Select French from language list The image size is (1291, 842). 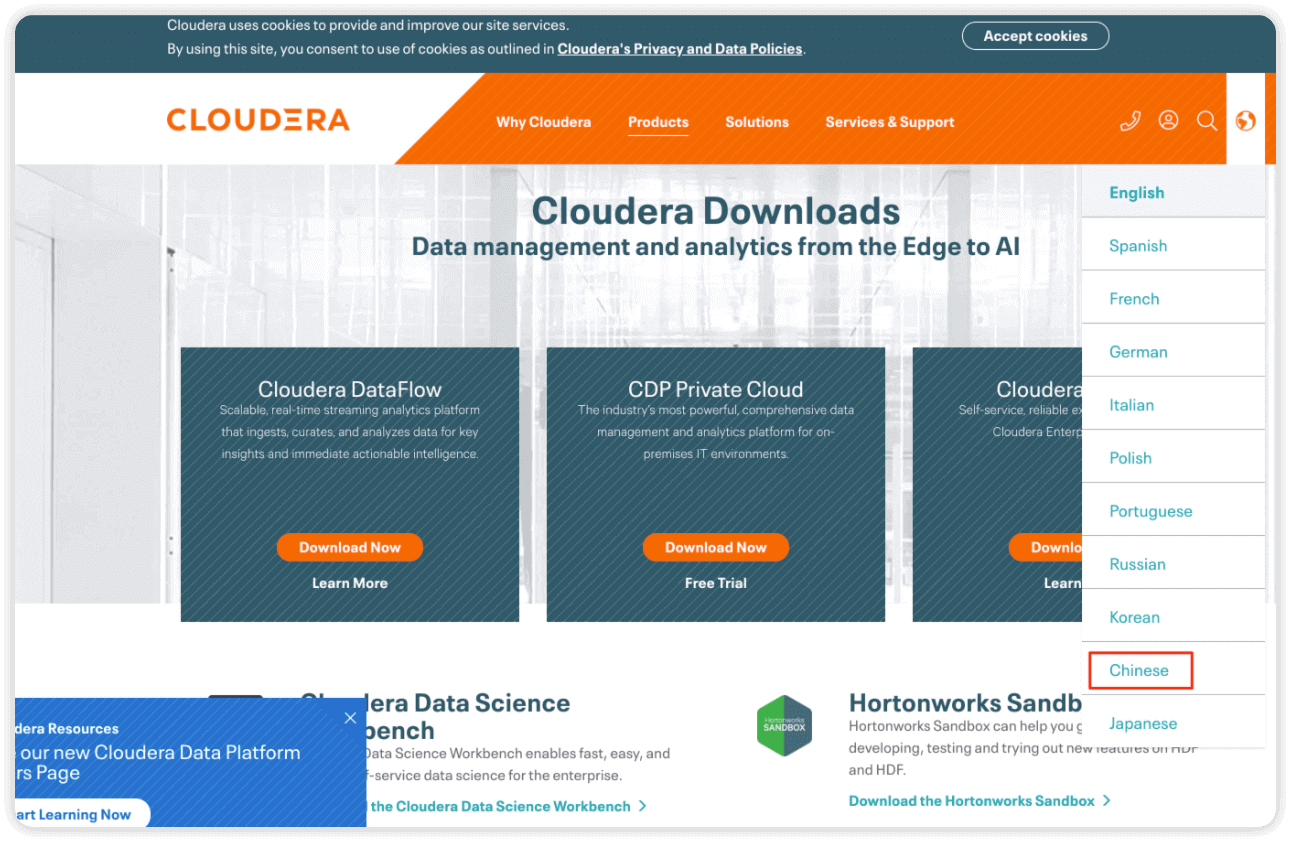[x=1173, y=298]
